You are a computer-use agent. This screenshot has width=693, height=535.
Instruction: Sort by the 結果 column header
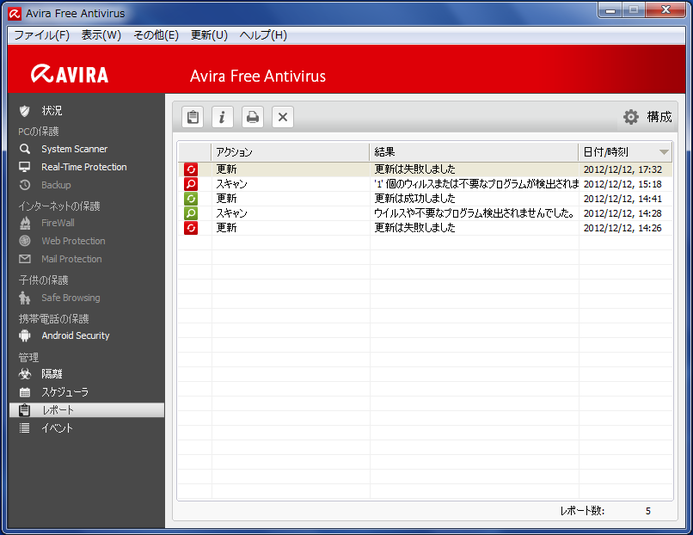click(474, 152)
